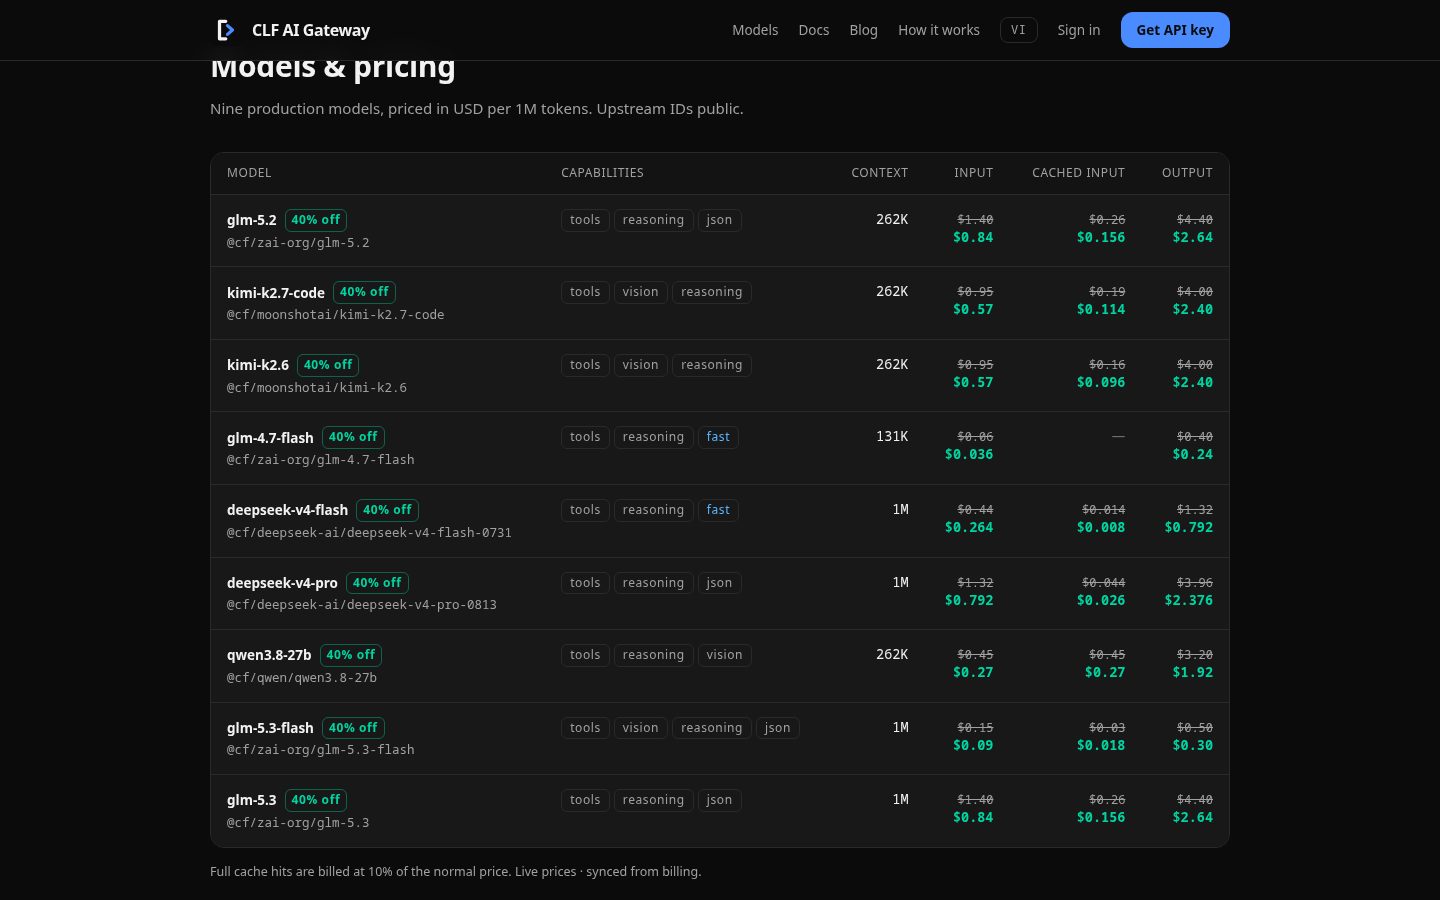Select the @cf/zai-org/glm-5.2 upstream ID
The height and width of the screenshot is (900, 1440).
[298, 243]
